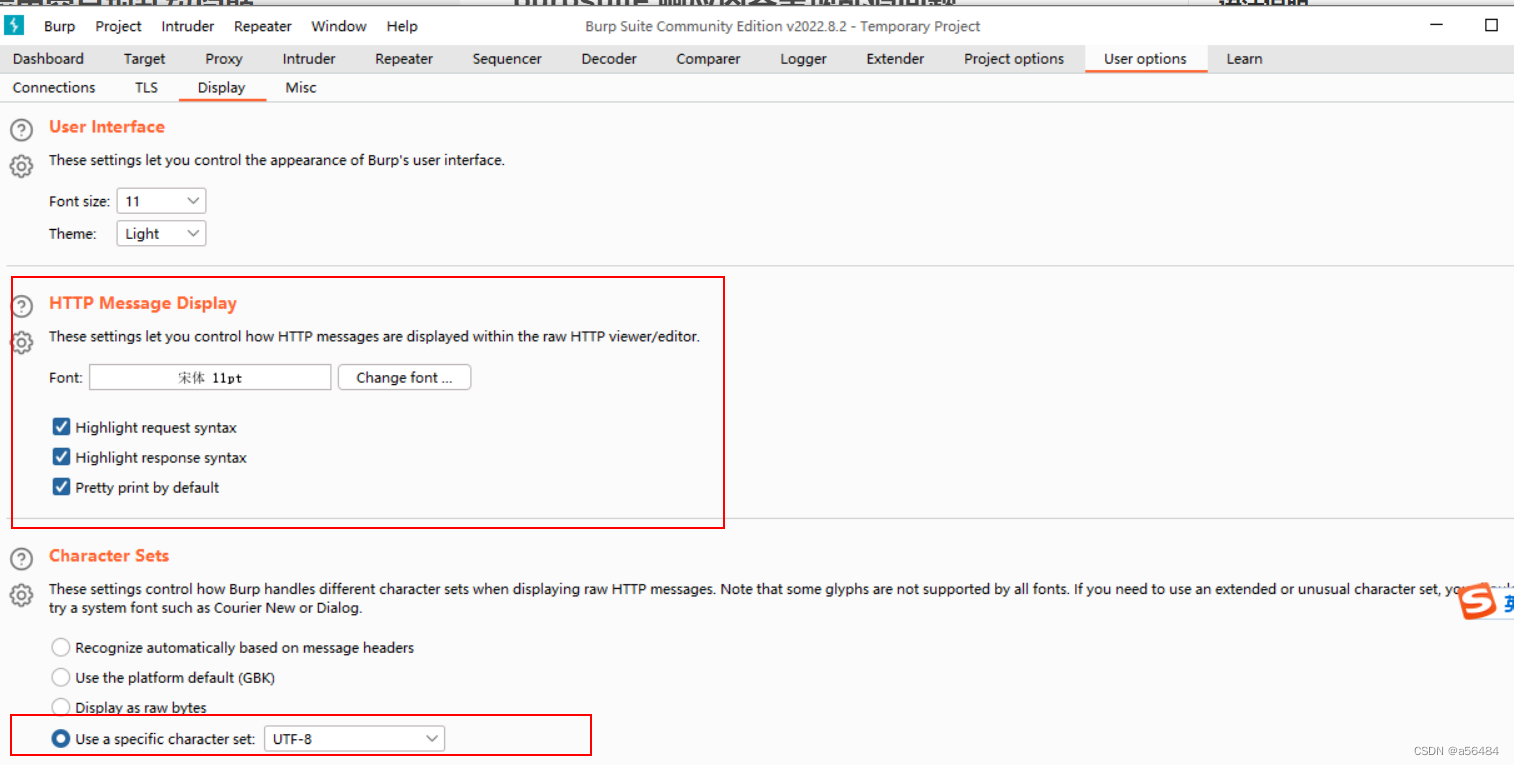Click text about Burp's user interface appearance
Screen dimensions: 1514x765
coord(277,160)
